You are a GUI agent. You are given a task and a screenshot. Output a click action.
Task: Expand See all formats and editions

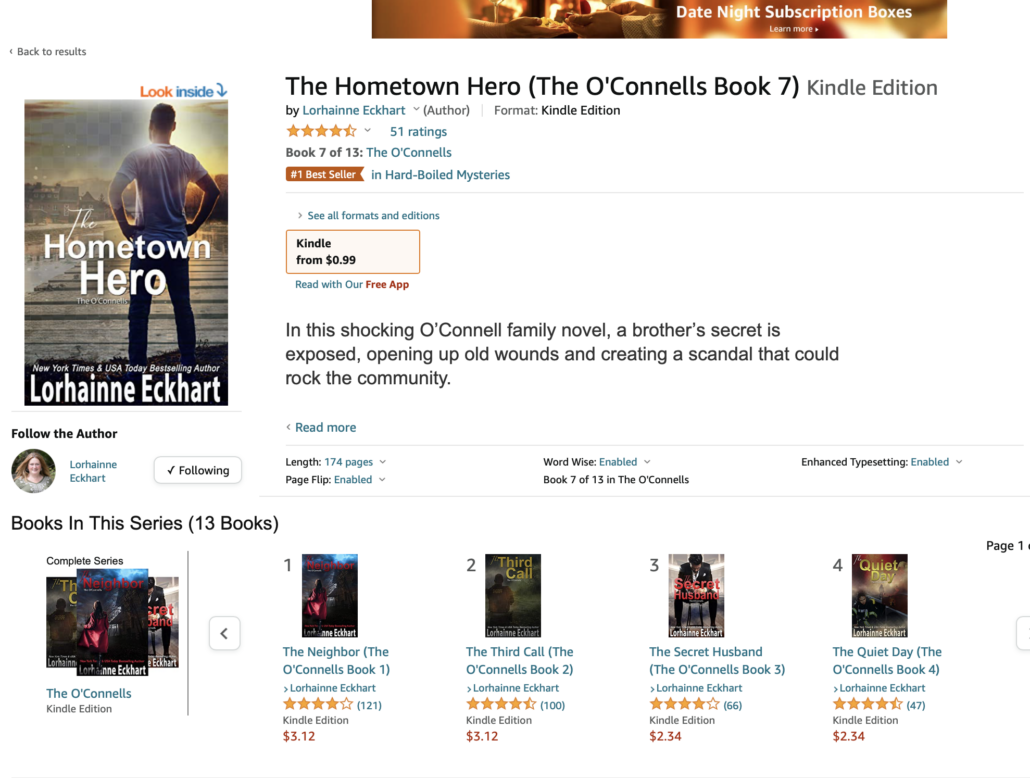pyautogui.click(x=368, y=216)
